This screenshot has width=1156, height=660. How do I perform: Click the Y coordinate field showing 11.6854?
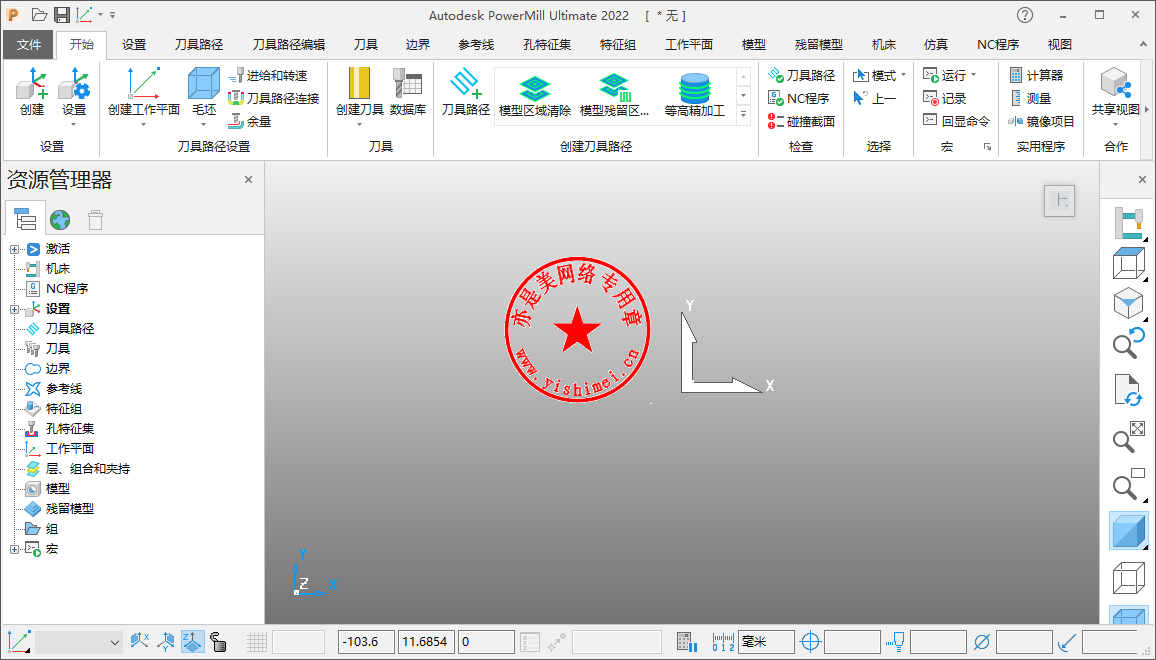pos(427,642)
